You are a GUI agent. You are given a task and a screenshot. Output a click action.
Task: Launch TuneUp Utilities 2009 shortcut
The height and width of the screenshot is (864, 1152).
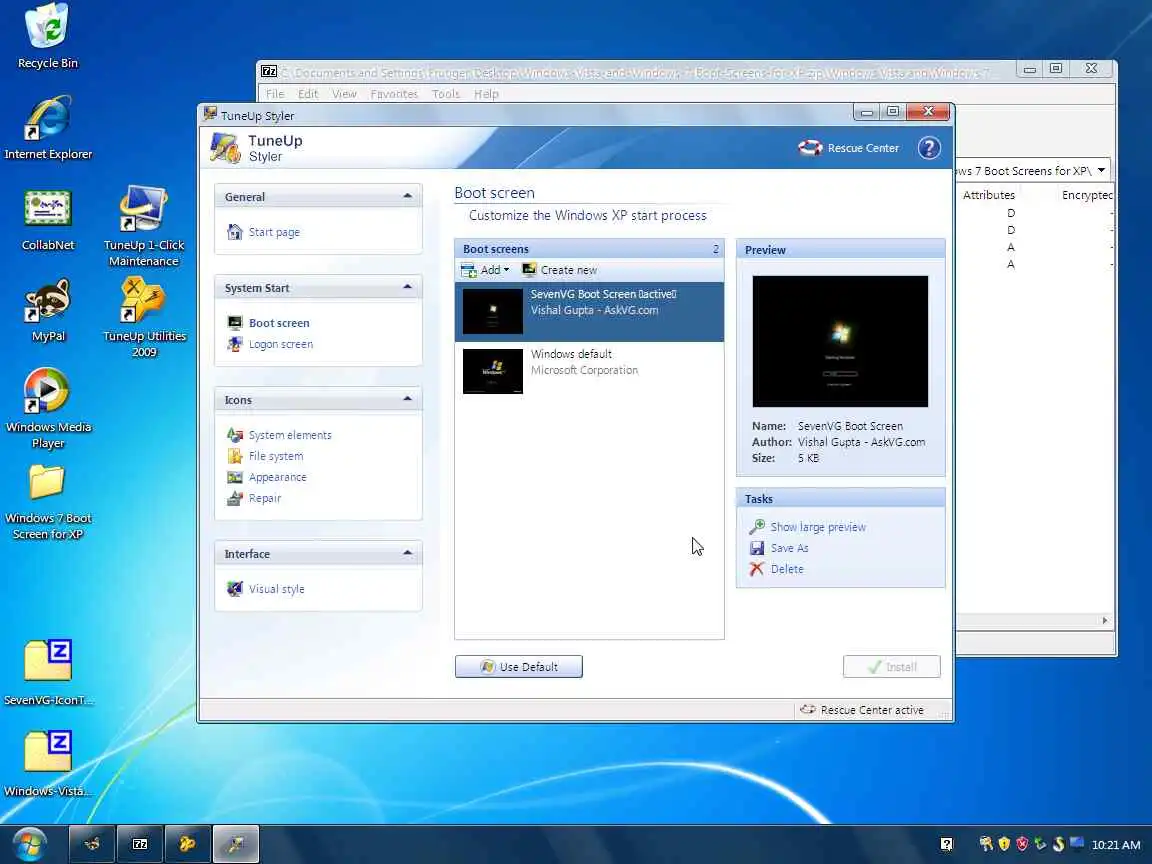143,317
